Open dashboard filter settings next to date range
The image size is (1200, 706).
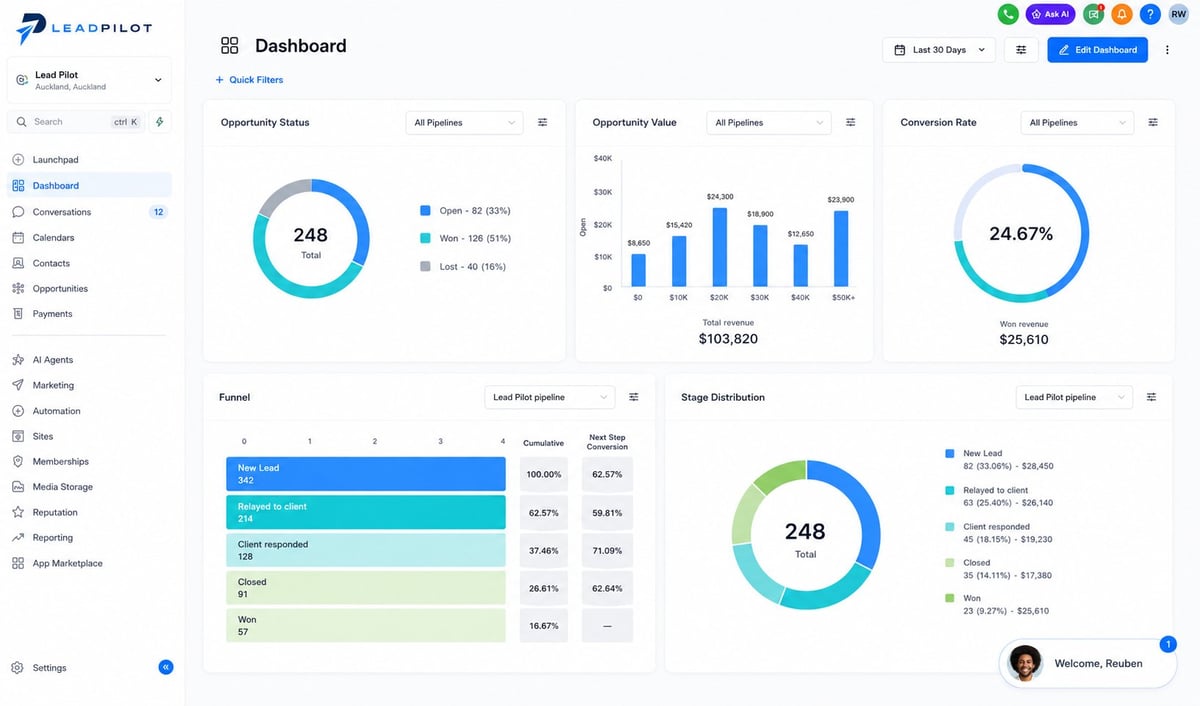[x=1021, y=50]
